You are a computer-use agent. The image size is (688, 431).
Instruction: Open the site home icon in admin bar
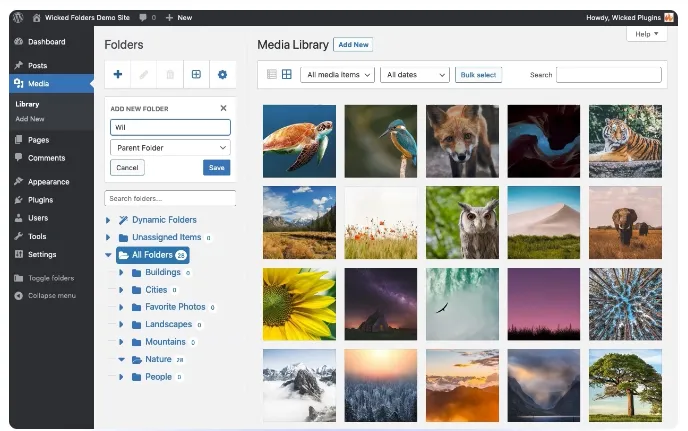tap(36, 18)
